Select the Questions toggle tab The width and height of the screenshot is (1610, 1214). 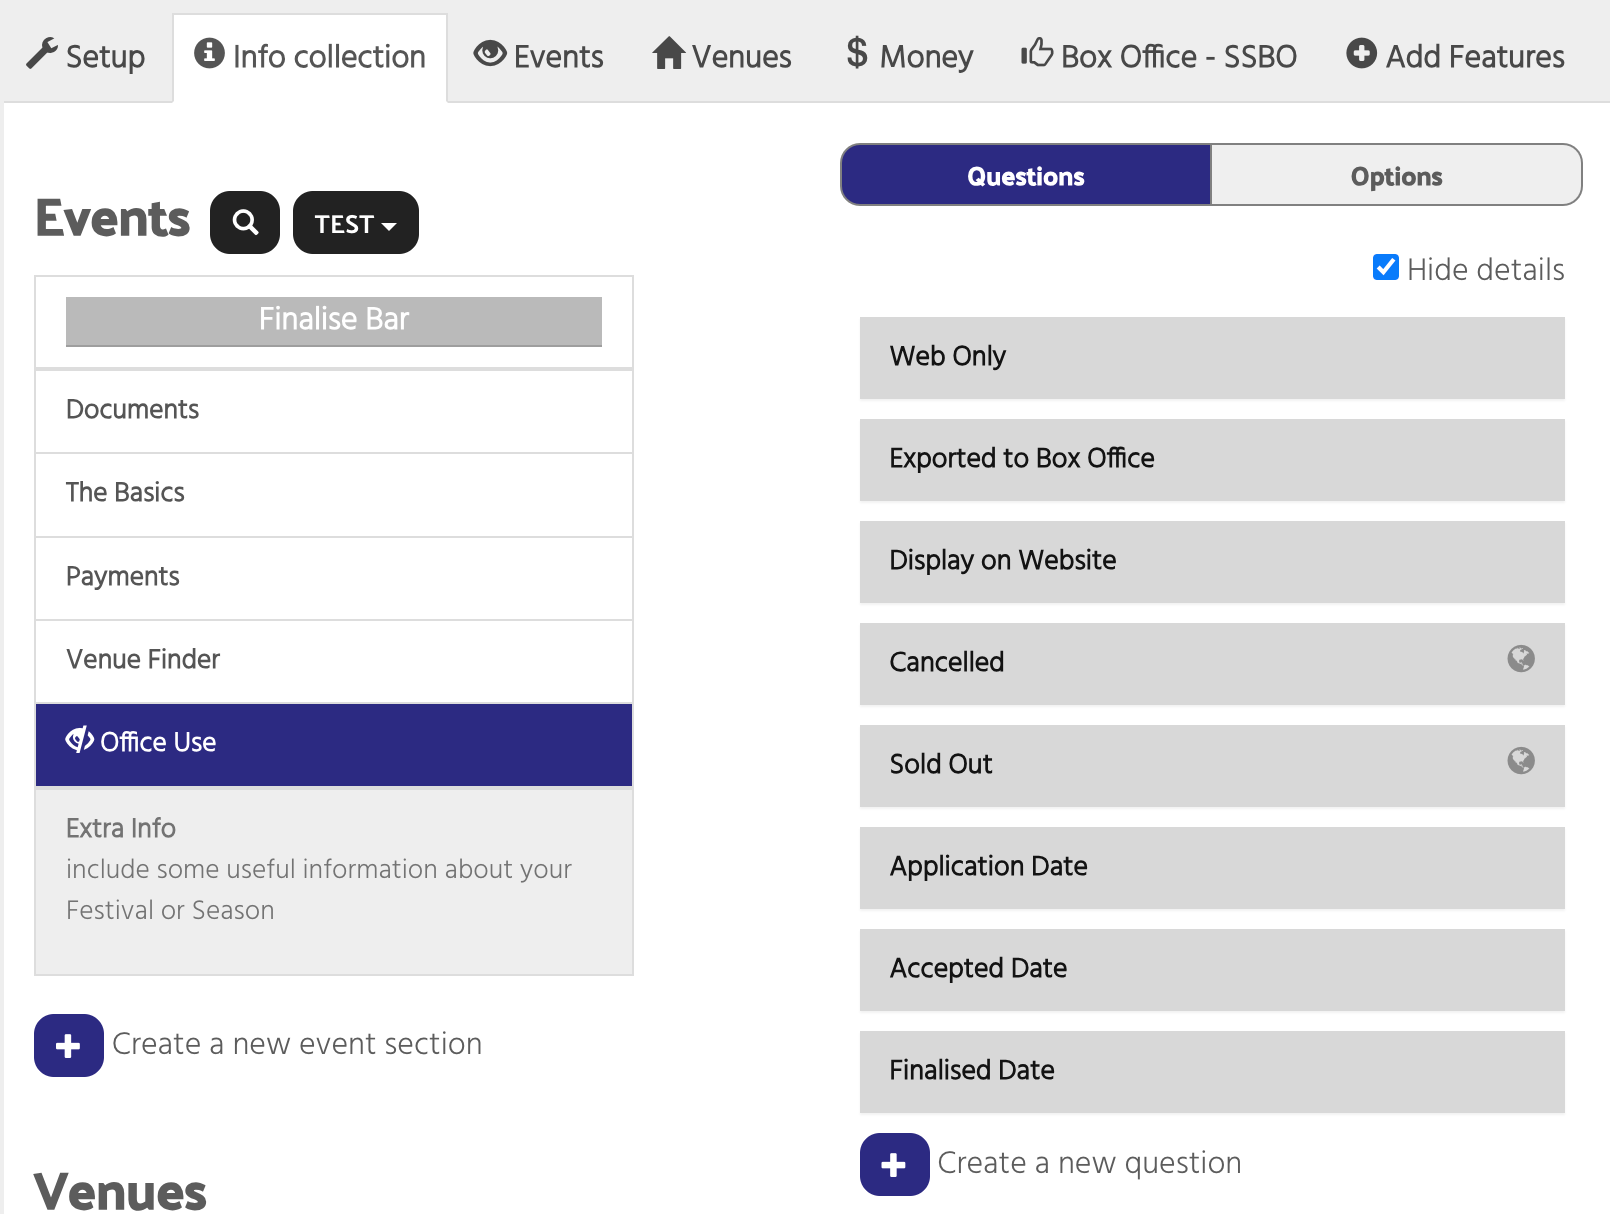click(x=1026, y=176)
